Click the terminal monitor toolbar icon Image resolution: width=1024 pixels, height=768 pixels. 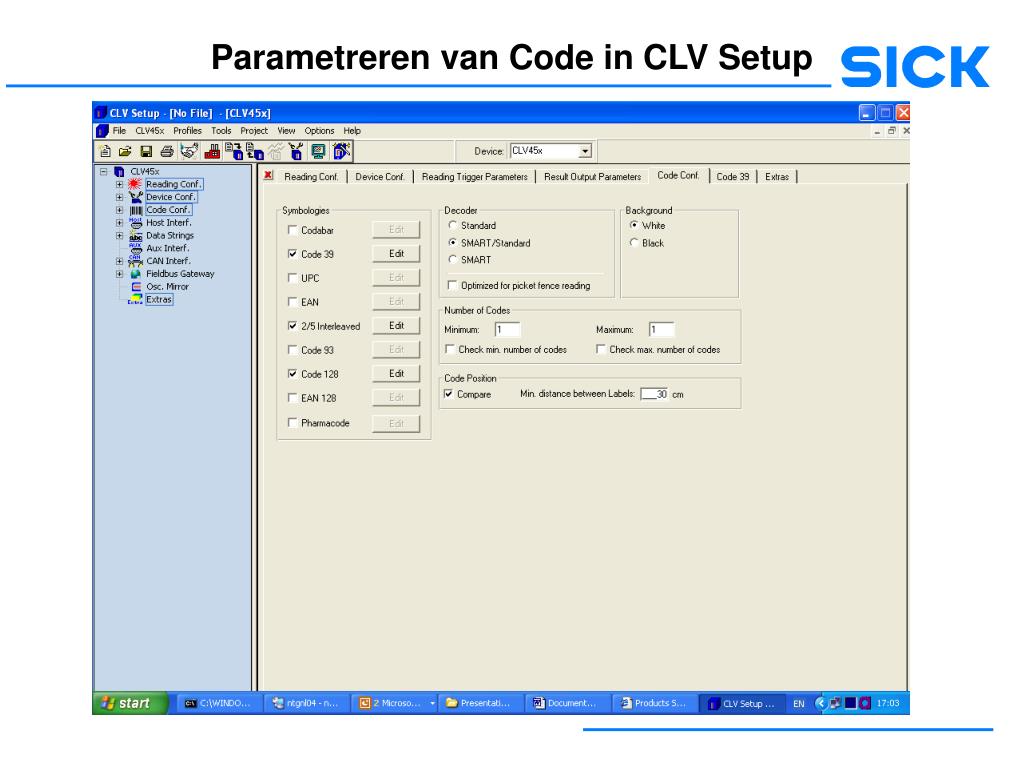pos(318,152)
